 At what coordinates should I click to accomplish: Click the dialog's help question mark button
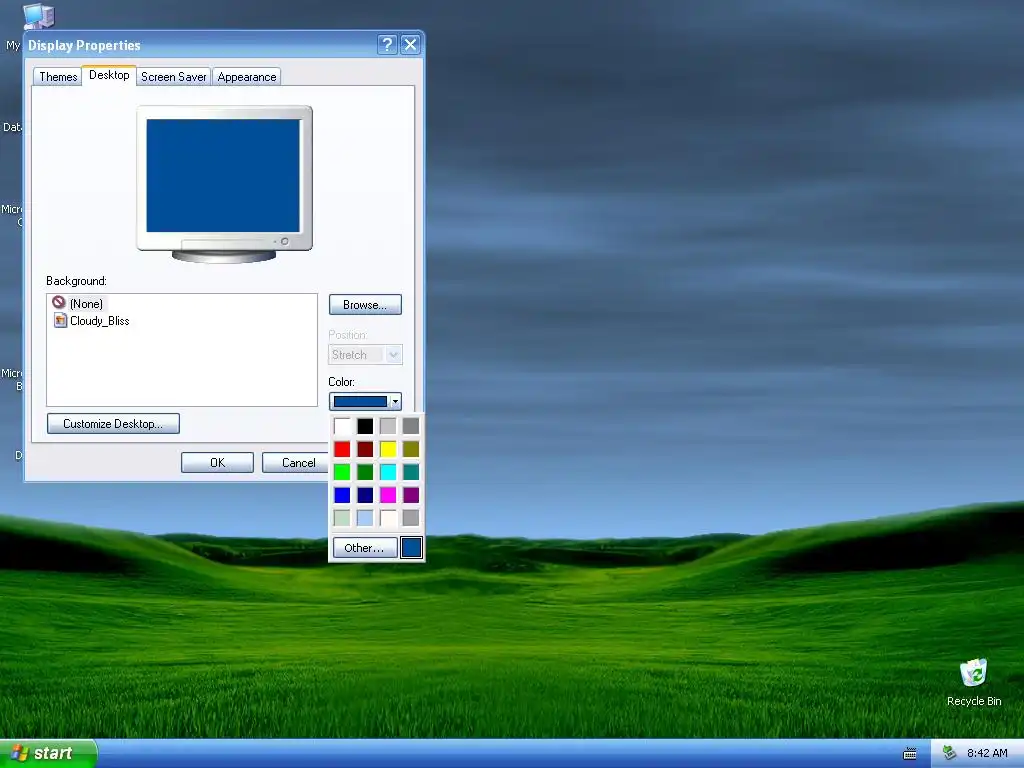pyautogui.click(x=387, y=44)
